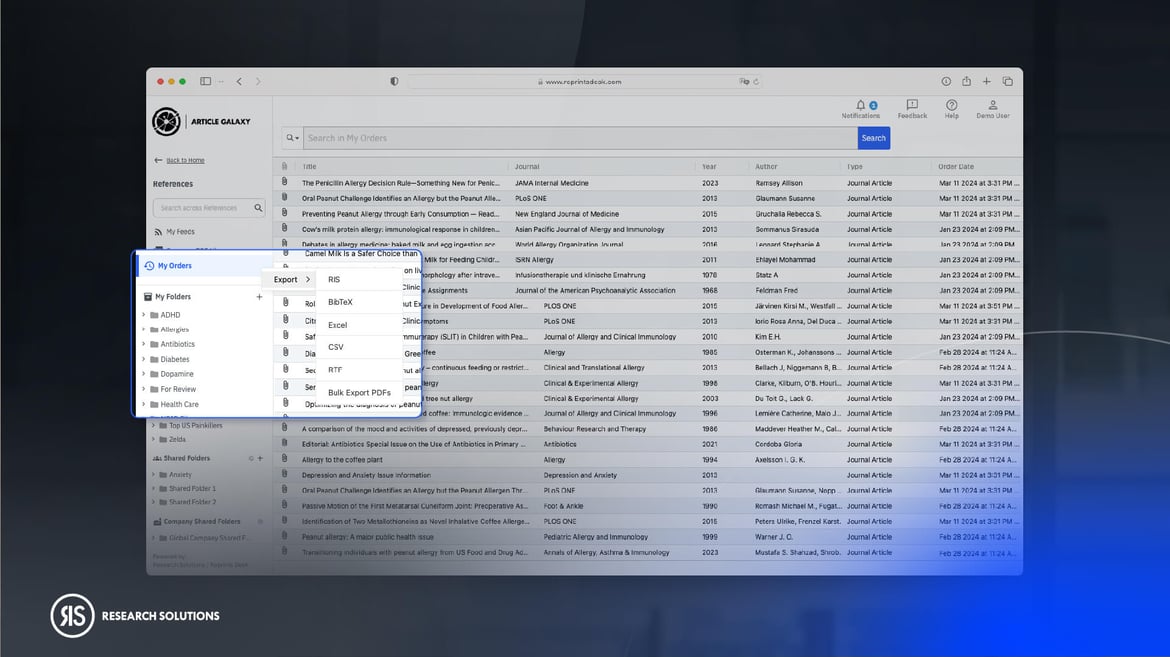Click the add icon beside Shared Folders
Viewport: 1170px width, 657px height.
click(261, 458)
